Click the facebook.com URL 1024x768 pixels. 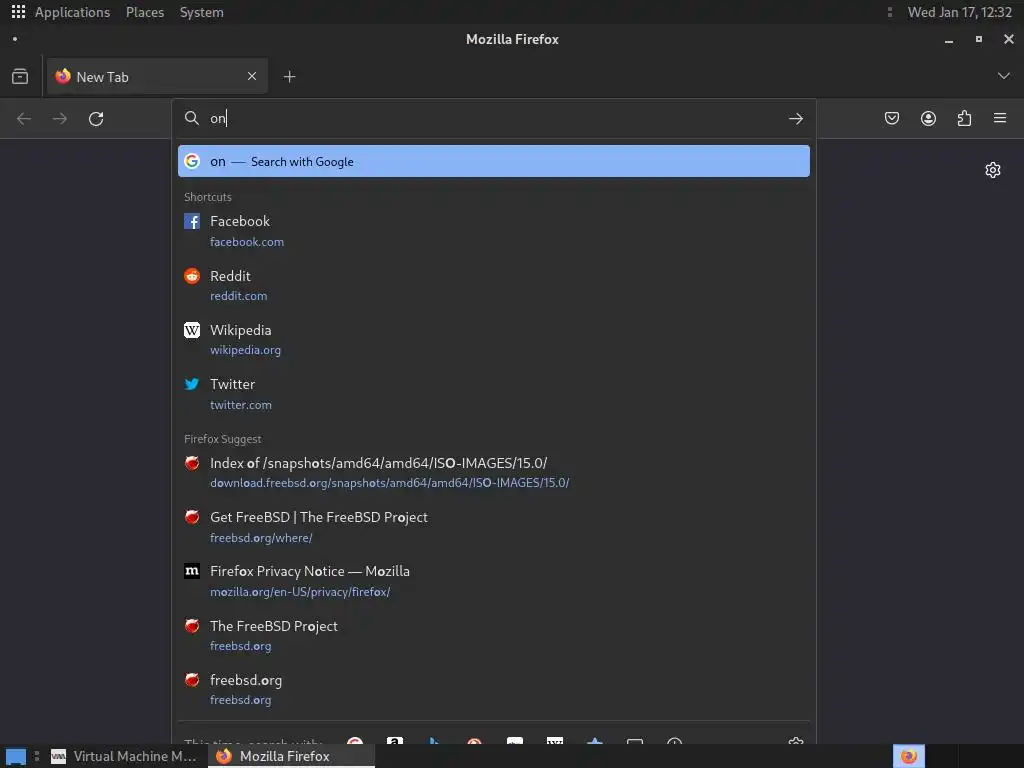tap(247, 242)
